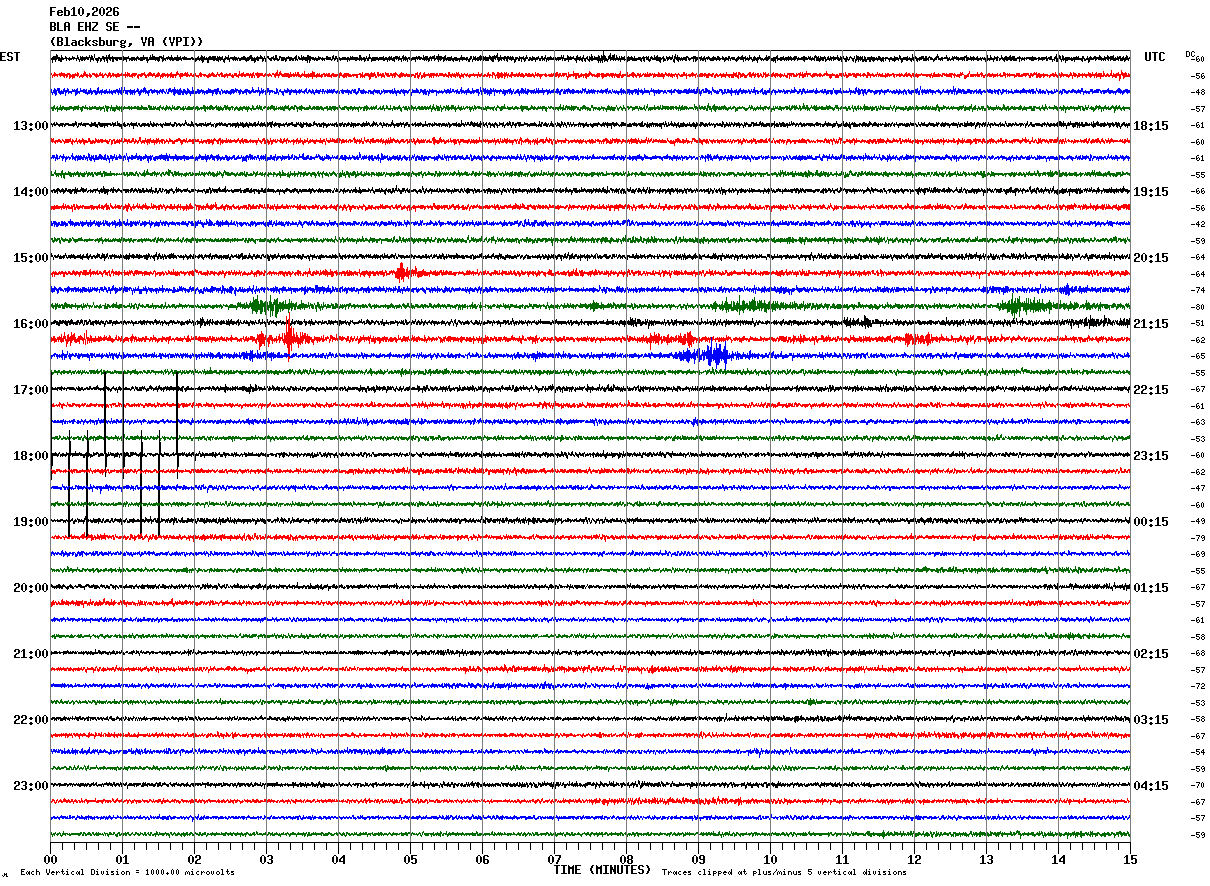
Task: Click the "(Blacksburg, VA (VPI))" station name
Action: click(x=126, y=42)
